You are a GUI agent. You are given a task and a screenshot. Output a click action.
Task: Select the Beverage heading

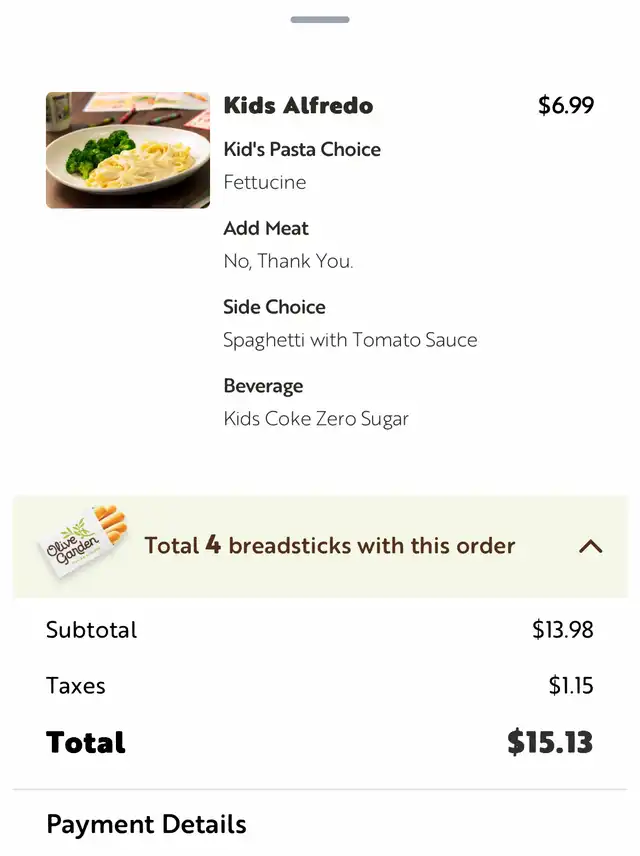point(263,386)
